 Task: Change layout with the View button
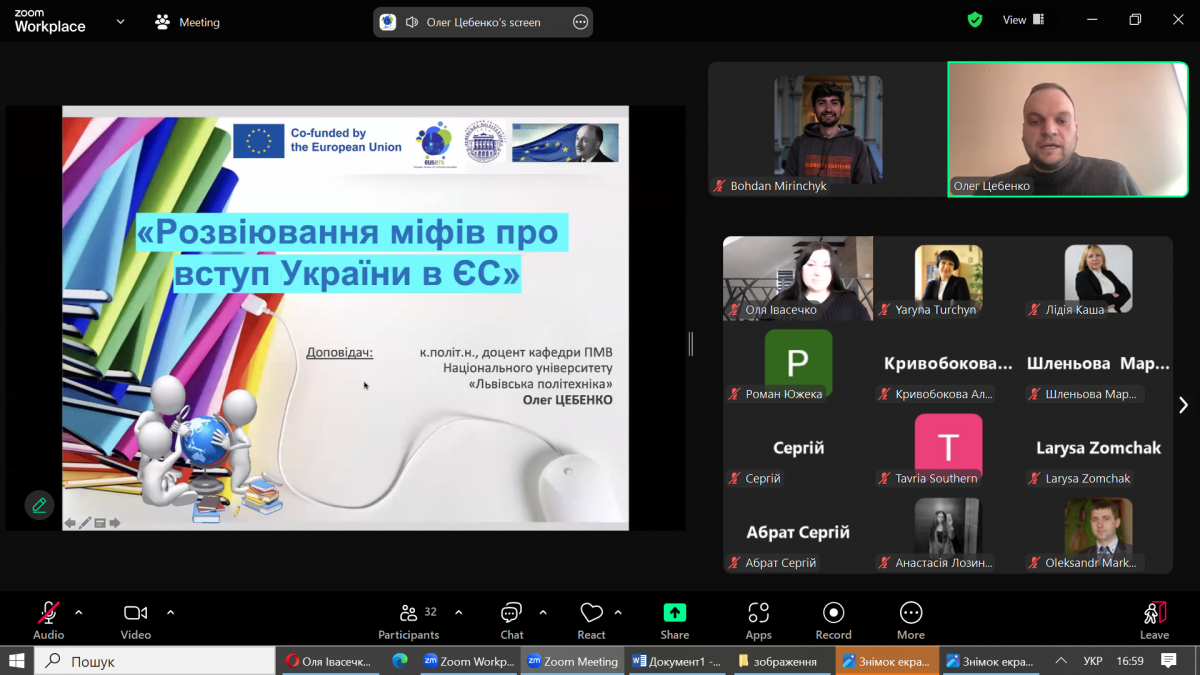point(1023,20)
